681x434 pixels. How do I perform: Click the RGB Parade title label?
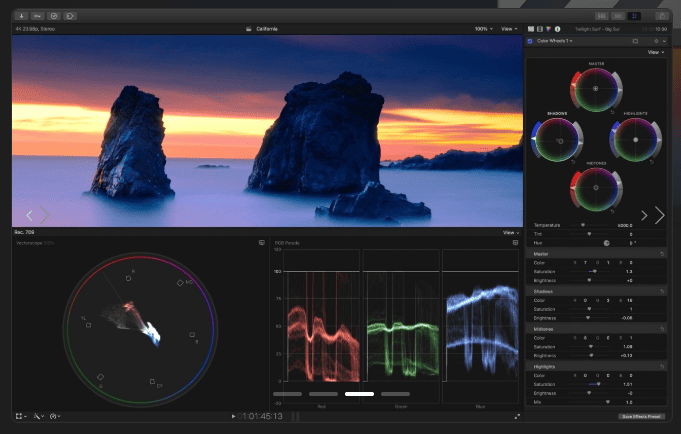click(287, 243)
